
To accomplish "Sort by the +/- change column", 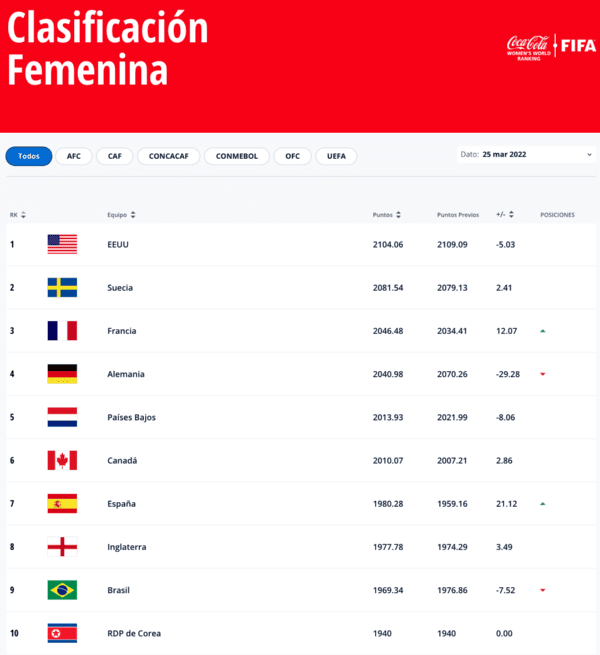I will [505, 215].
